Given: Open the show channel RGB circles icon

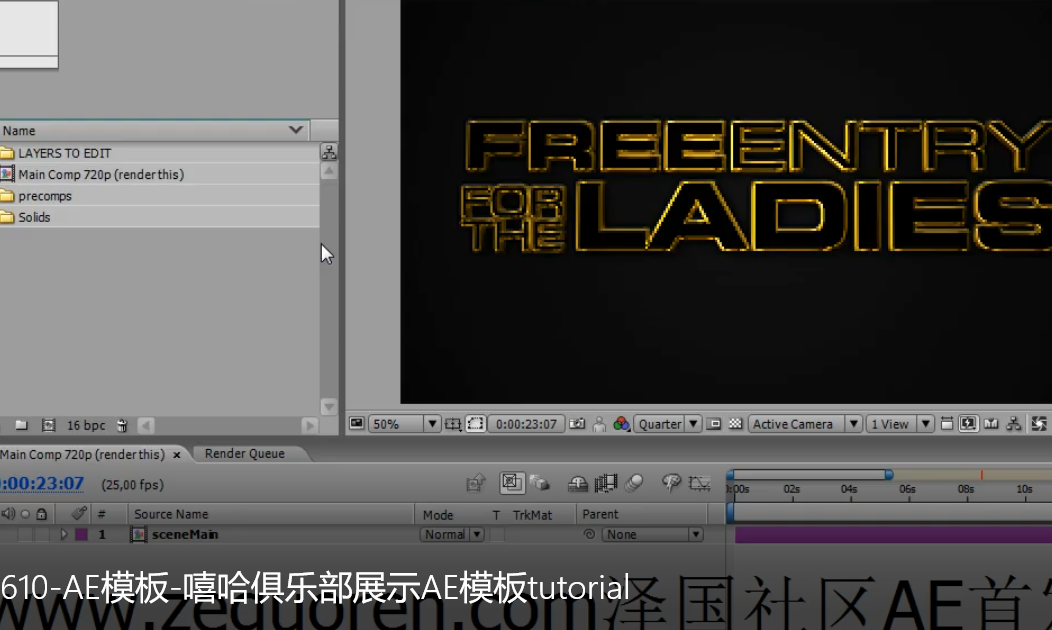Looking at the screenshot, I should [x=621, y=424].
